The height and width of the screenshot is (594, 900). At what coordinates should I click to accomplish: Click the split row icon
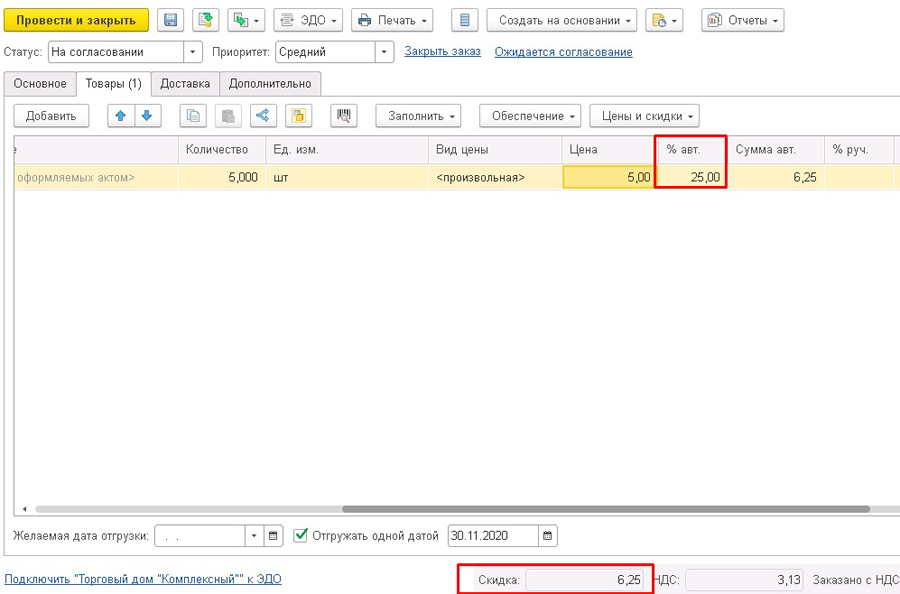click(x=262, y=116)
